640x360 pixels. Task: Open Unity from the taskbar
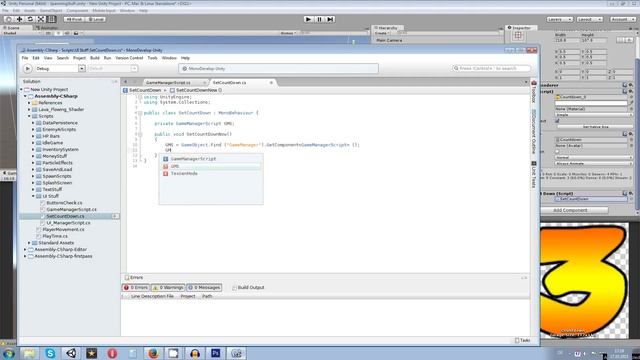(x=71, y=353)
